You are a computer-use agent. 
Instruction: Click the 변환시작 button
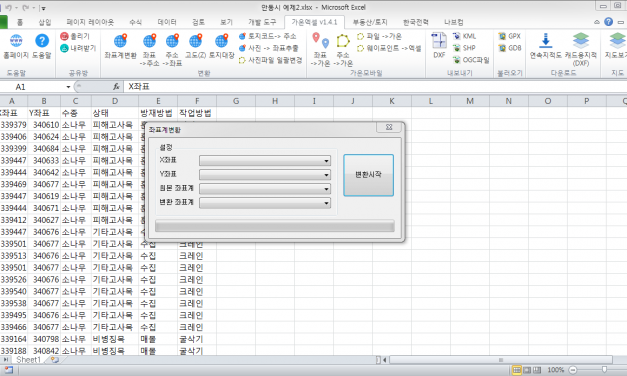point(368,175)
